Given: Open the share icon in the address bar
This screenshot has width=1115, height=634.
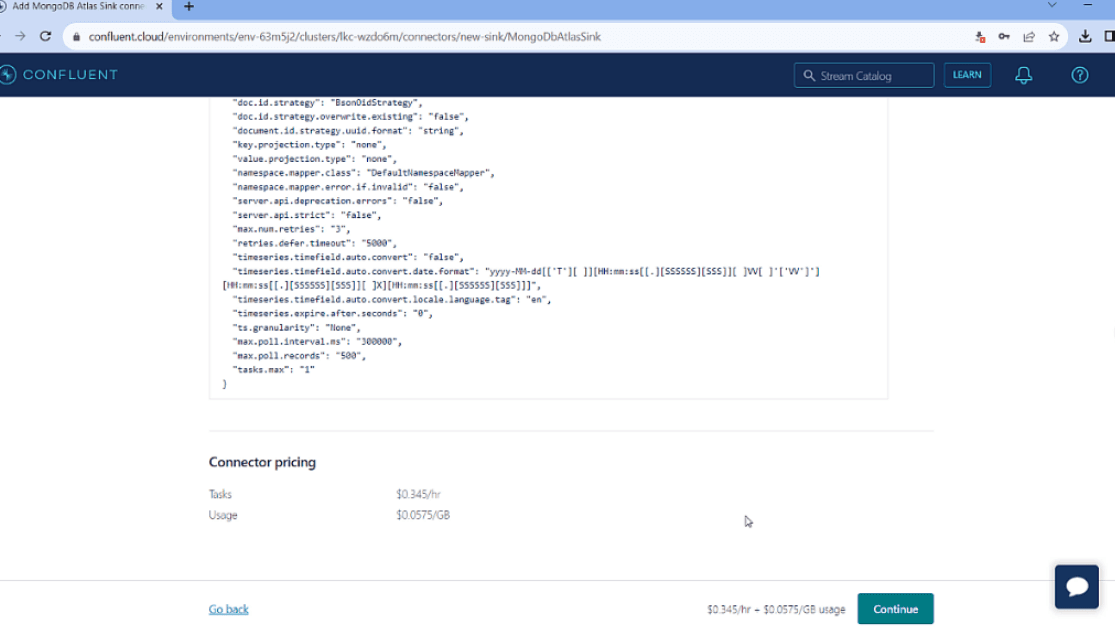Looking at the screenshot, I should click(1029, 36).
